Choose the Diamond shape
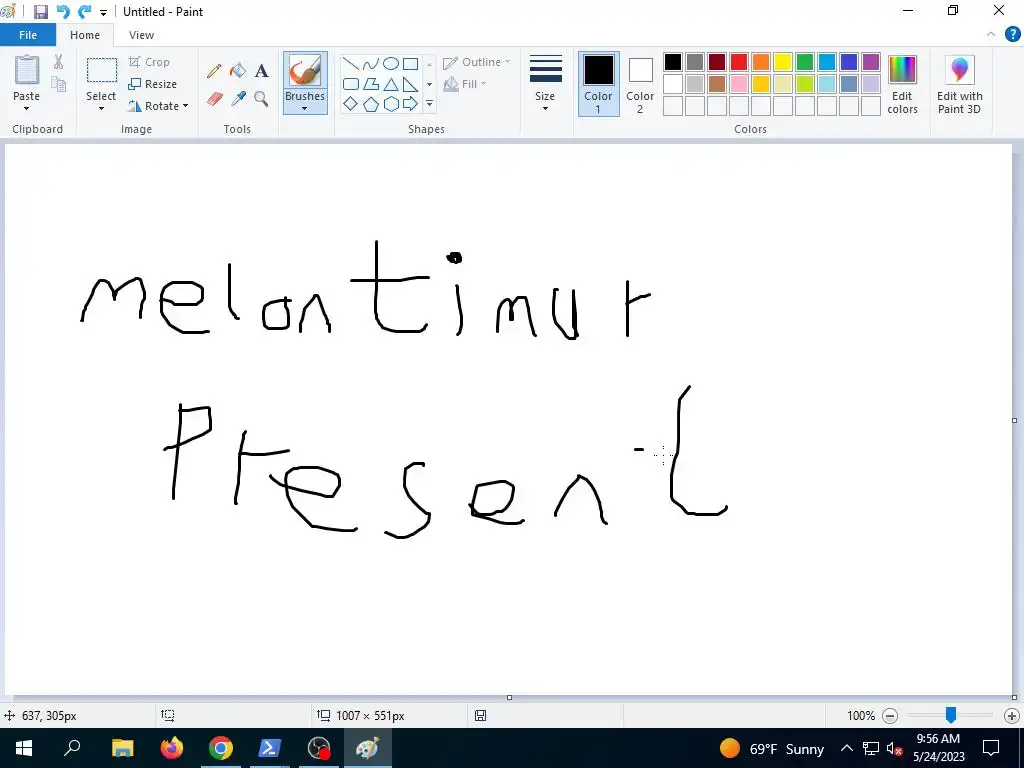This screenshot has width=1024, height=768. [x=351, y=104]
